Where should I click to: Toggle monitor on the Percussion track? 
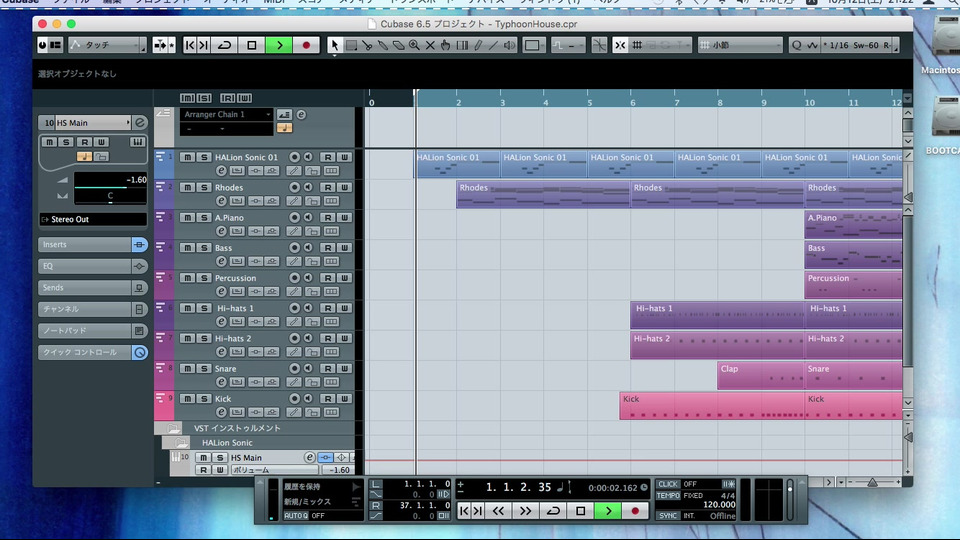click(x=309, y=277)
